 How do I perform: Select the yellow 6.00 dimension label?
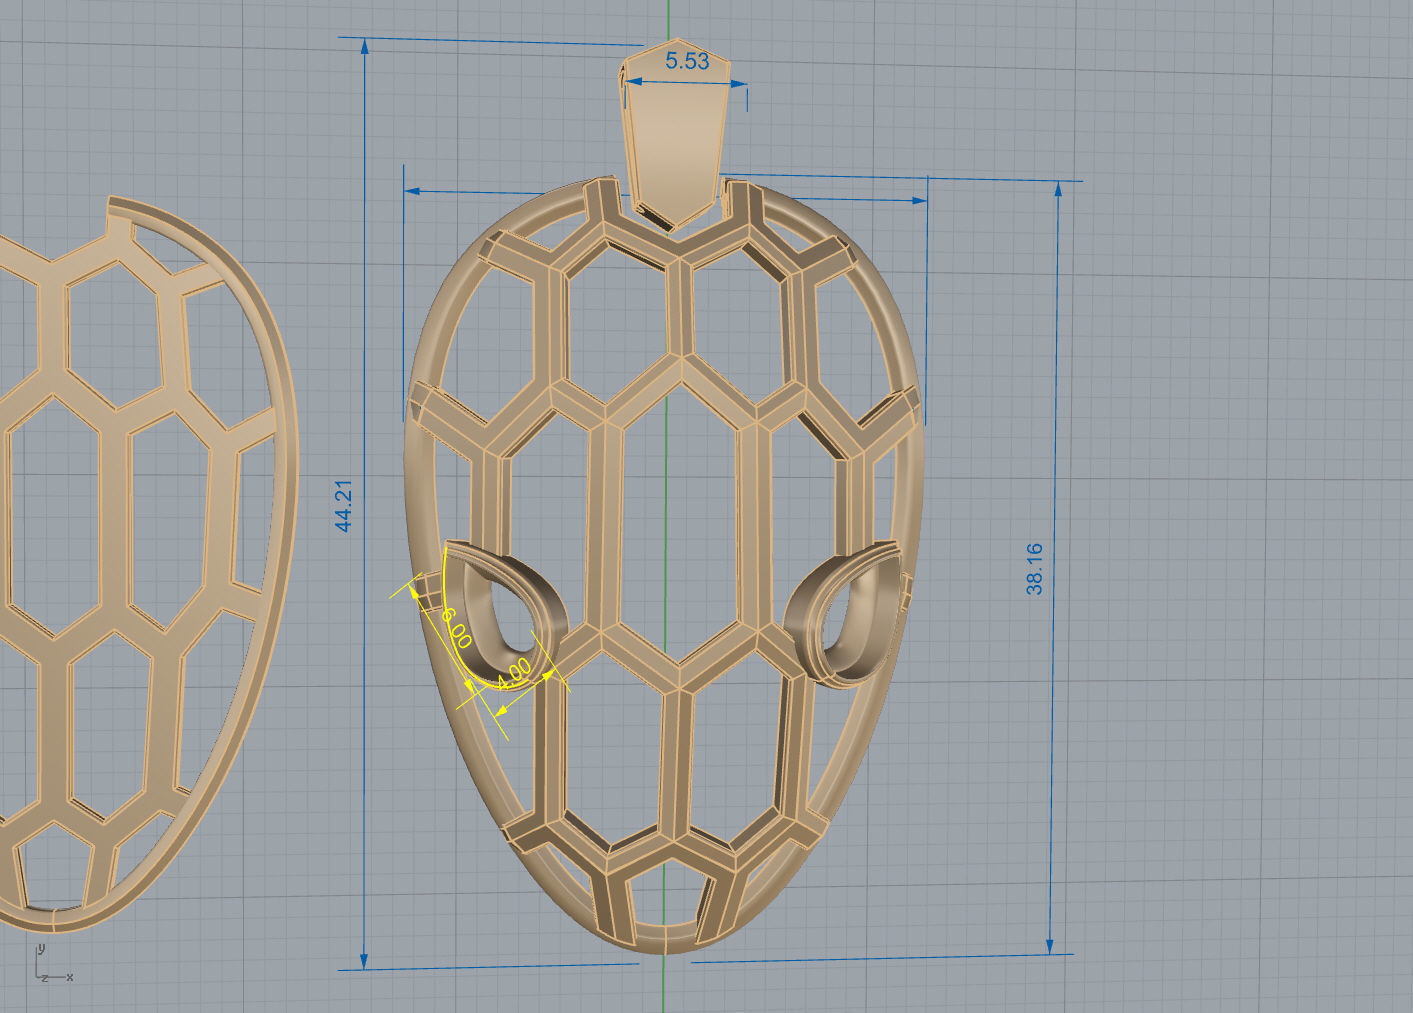point(455,628)
